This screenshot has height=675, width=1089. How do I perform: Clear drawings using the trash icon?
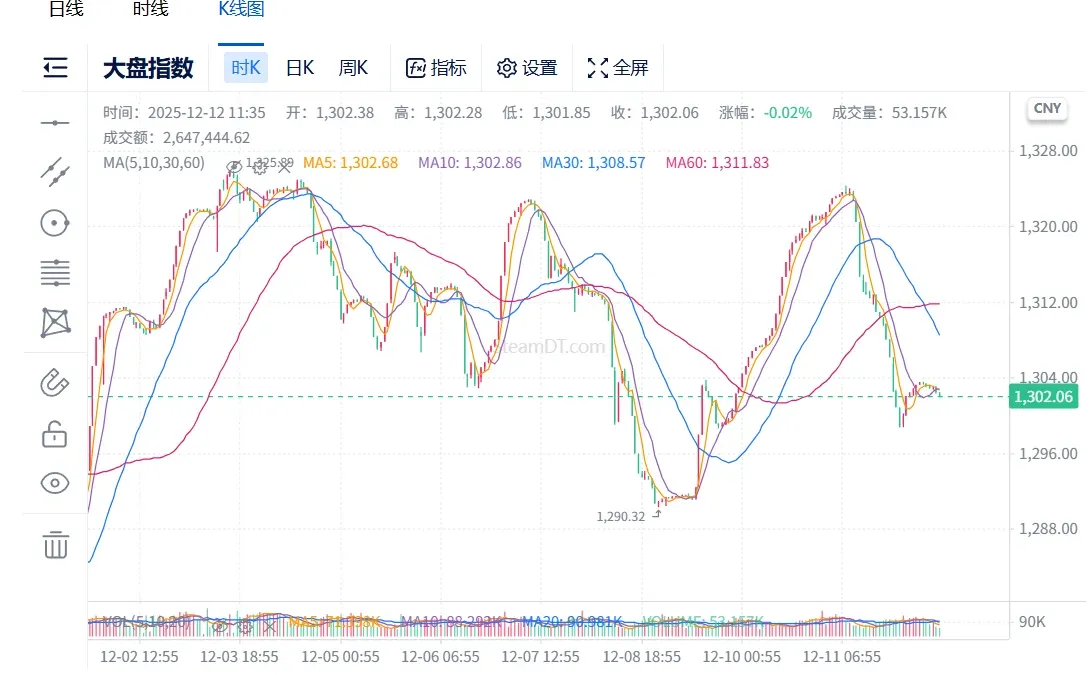(x=55, y=546)
